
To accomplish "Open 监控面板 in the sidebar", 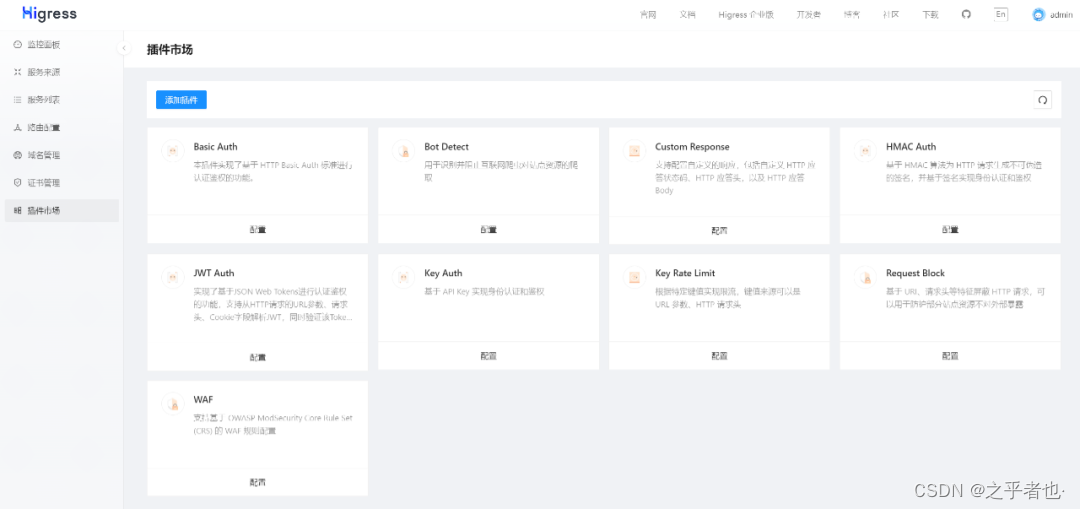I will [62, 45].
